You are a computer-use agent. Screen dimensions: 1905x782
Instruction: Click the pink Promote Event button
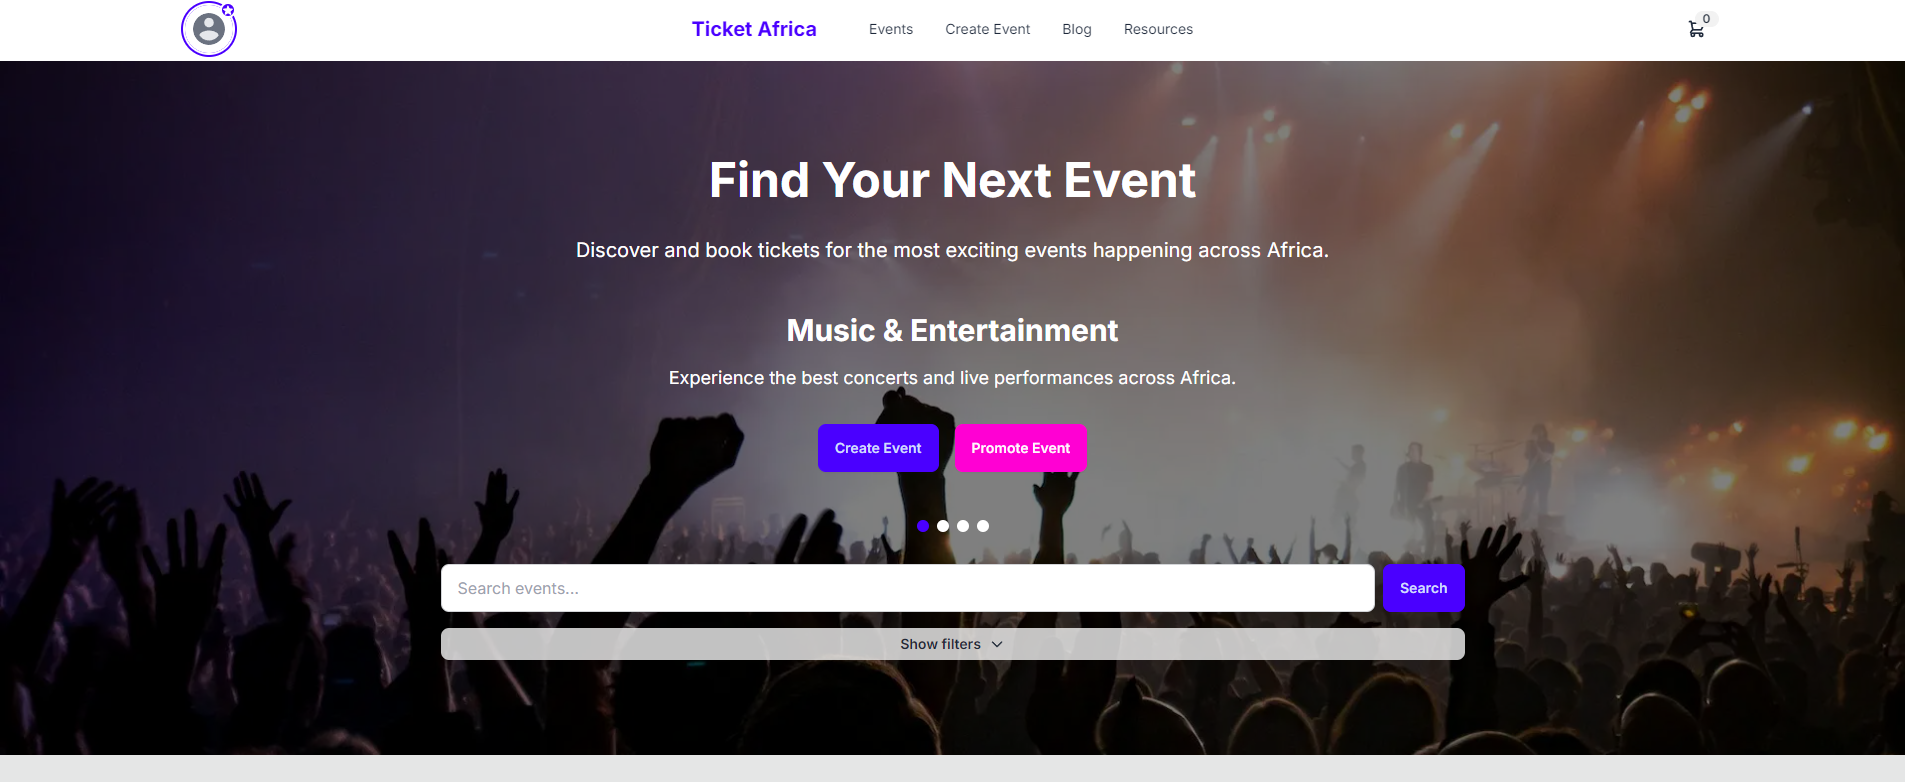(x=1021, y=448)
